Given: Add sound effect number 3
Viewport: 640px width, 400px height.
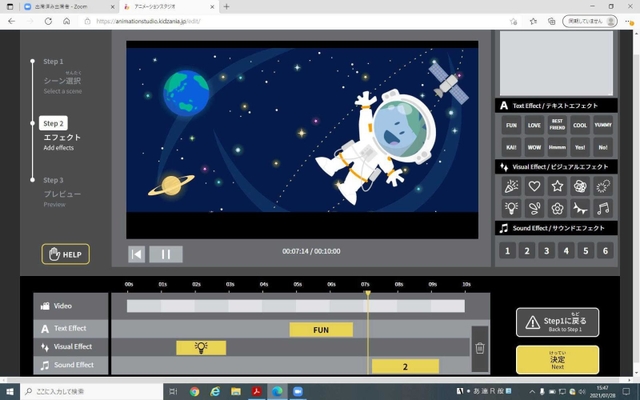Looking at the screenshot, I should [x=558, y=251].
